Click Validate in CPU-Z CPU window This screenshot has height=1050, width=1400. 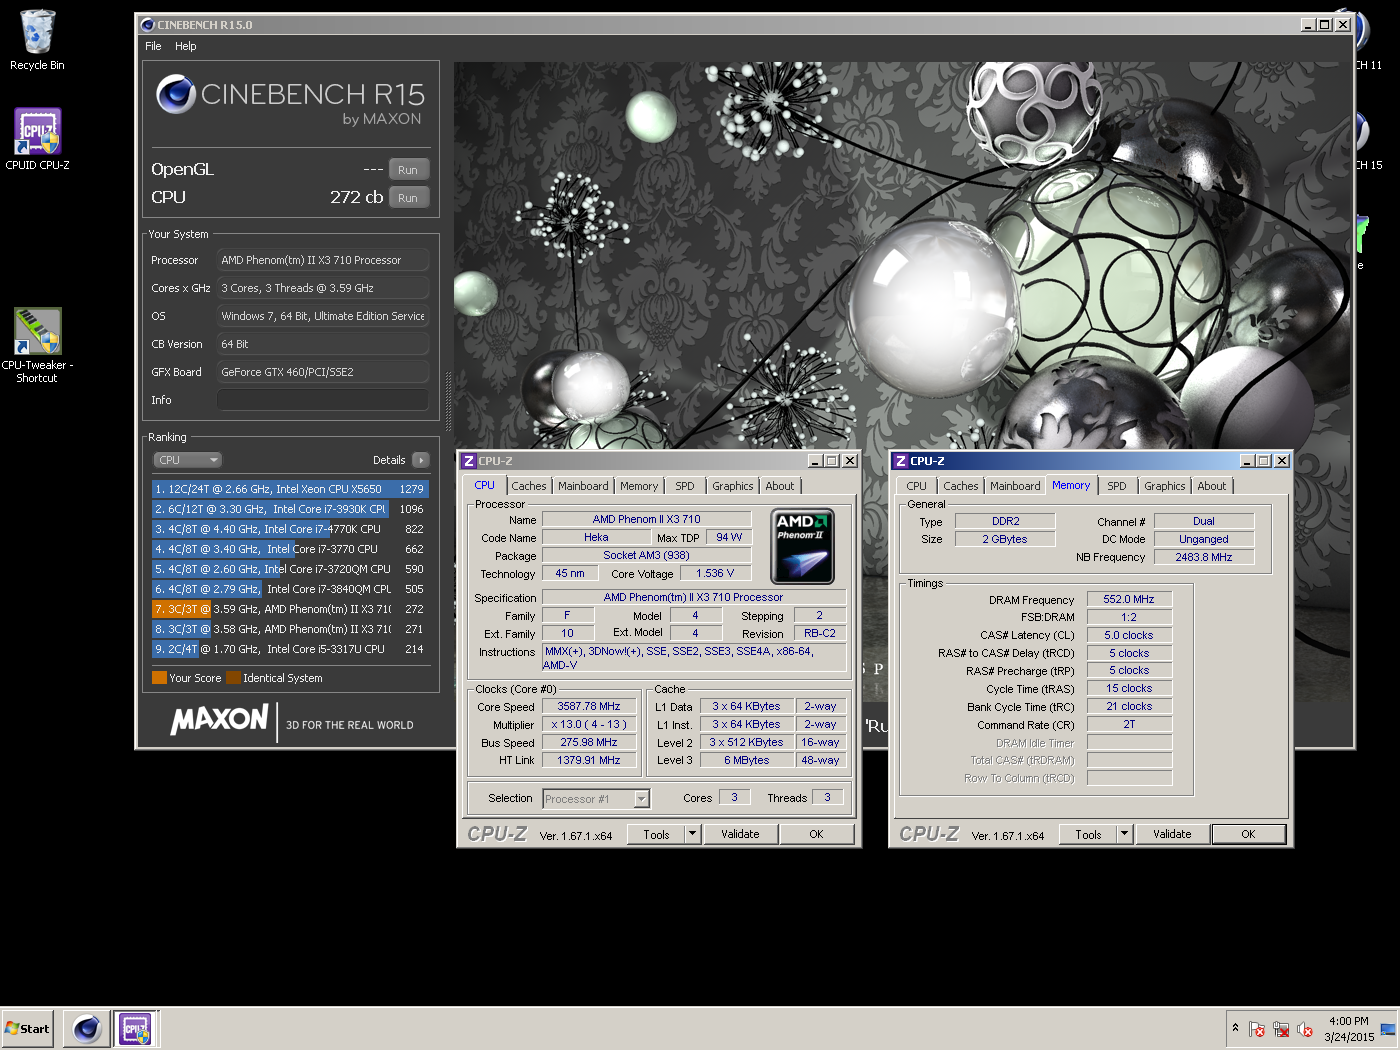point(740,834)
